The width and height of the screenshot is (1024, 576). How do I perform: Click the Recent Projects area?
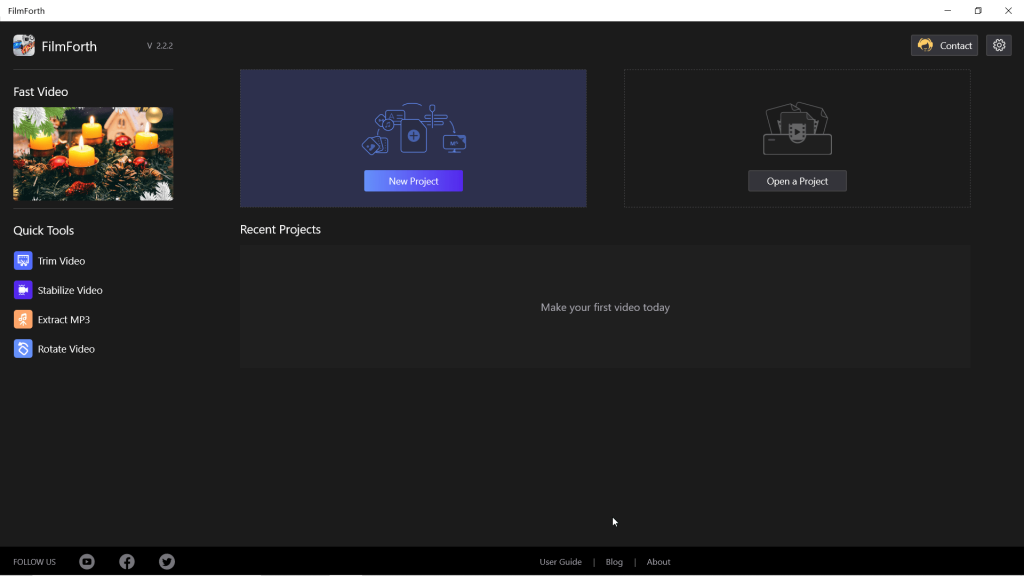tap(604, 307)
